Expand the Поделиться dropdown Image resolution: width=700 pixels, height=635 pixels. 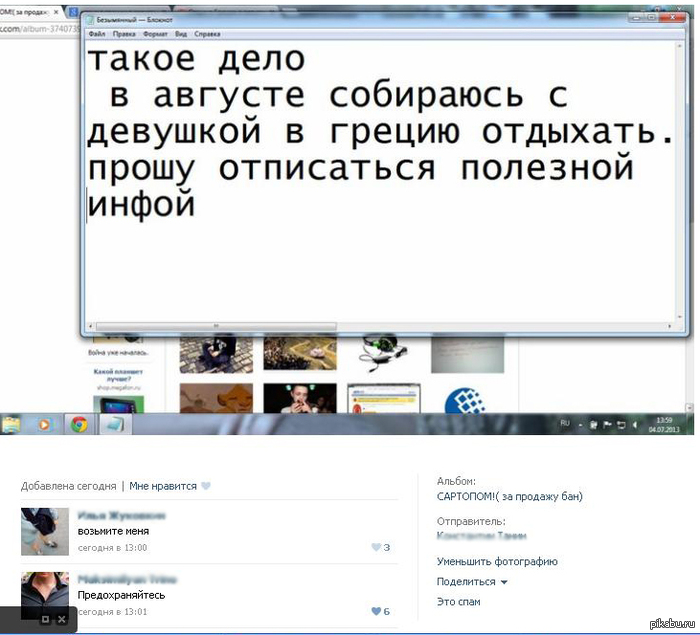coord(472,582)
